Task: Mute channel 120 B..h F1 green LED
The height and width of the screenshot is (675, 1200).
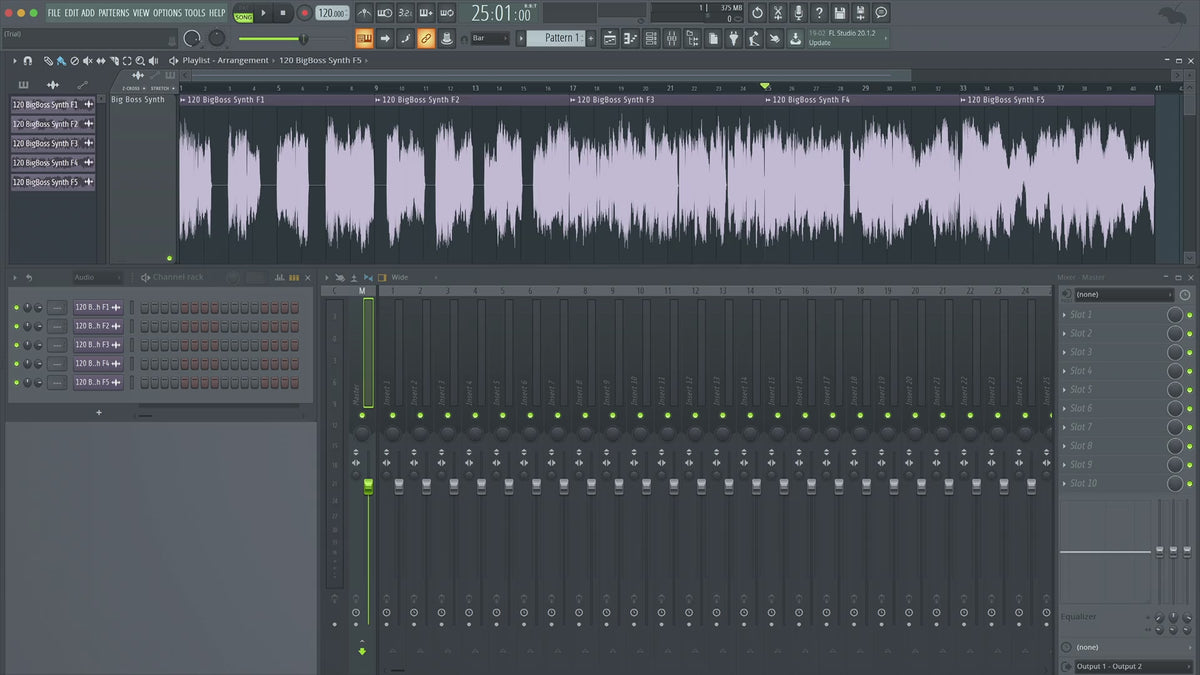Action: click(x=16, y=307)
